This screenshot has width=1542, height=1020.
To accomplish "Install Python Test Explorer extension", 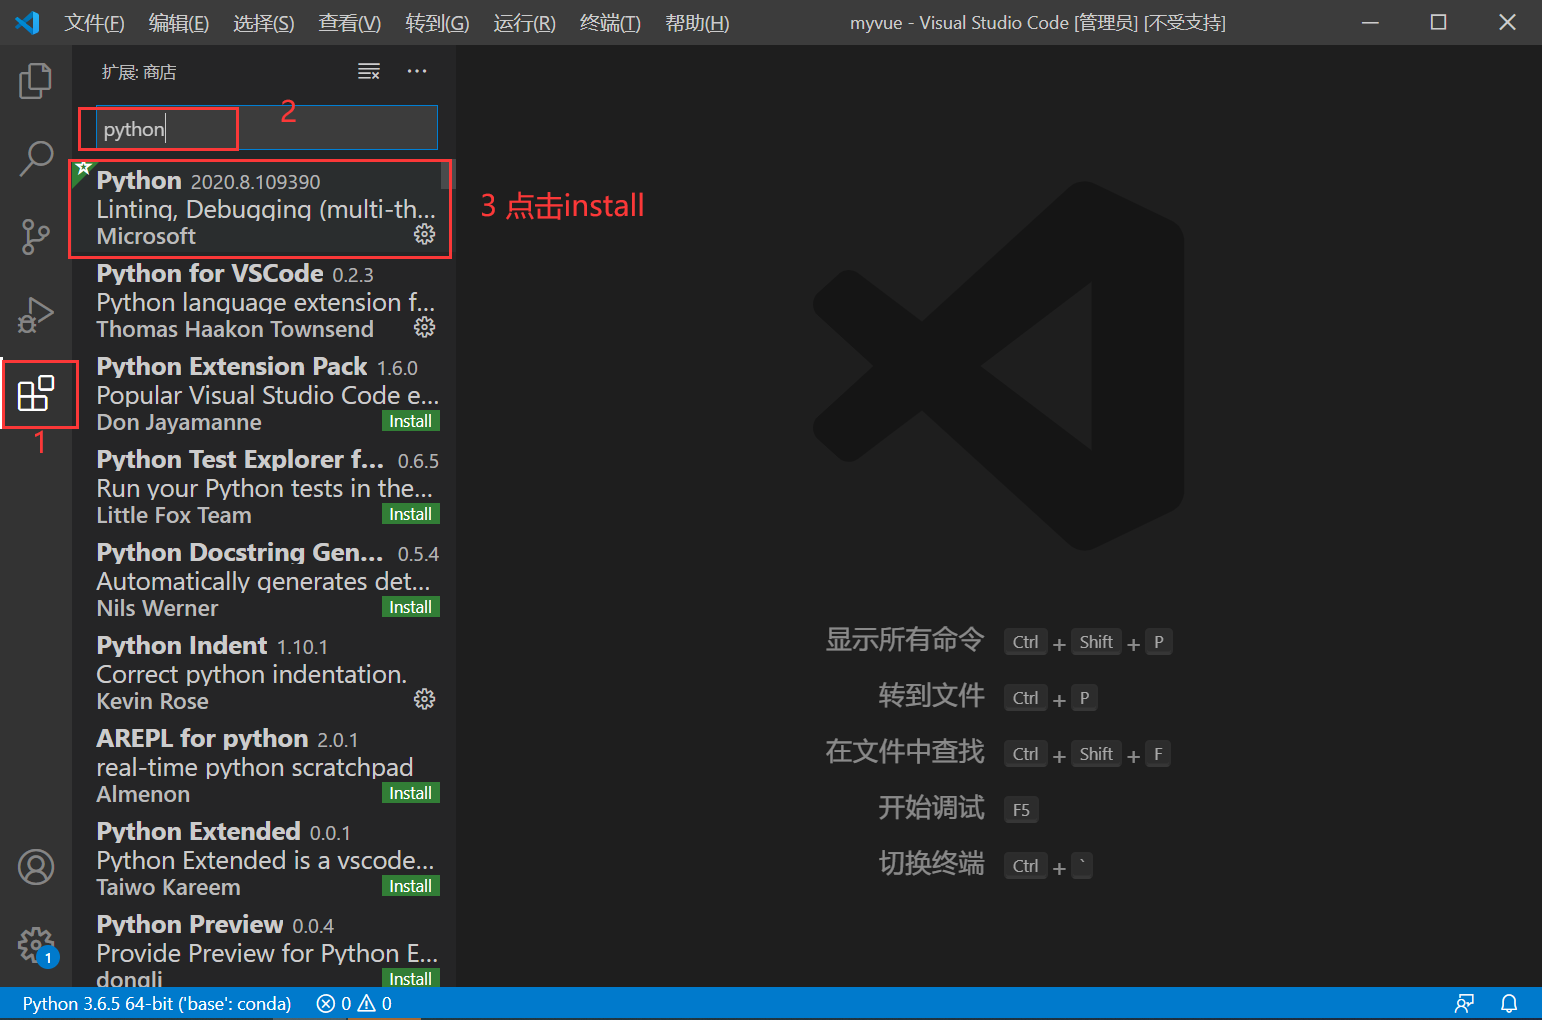I will [x=411, y=514].
